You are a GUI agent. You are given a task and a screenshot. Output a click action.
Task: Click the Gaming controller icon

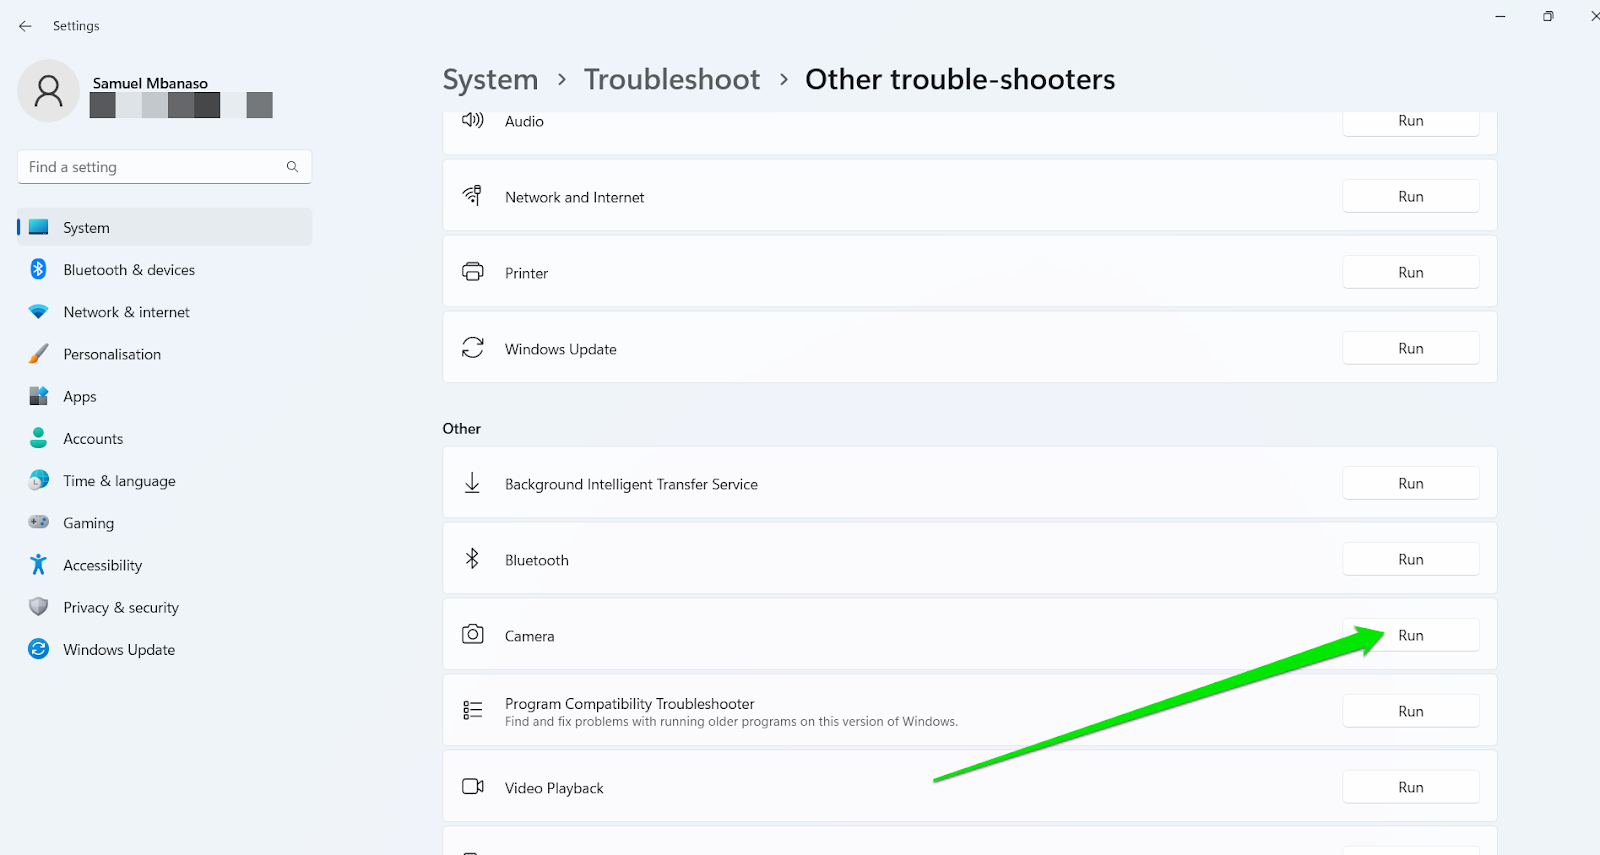[39, 522]
